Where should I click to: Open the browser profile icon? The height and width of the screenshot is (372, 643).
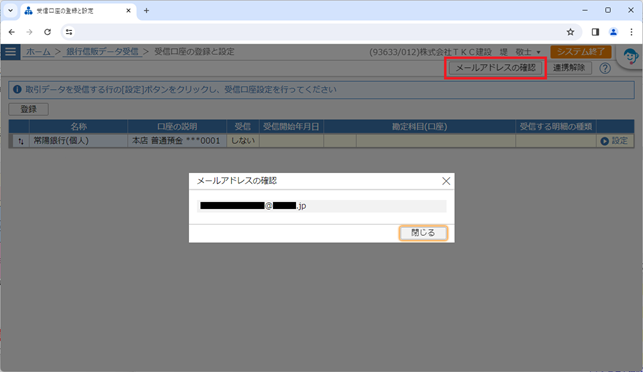click(613, 32)
